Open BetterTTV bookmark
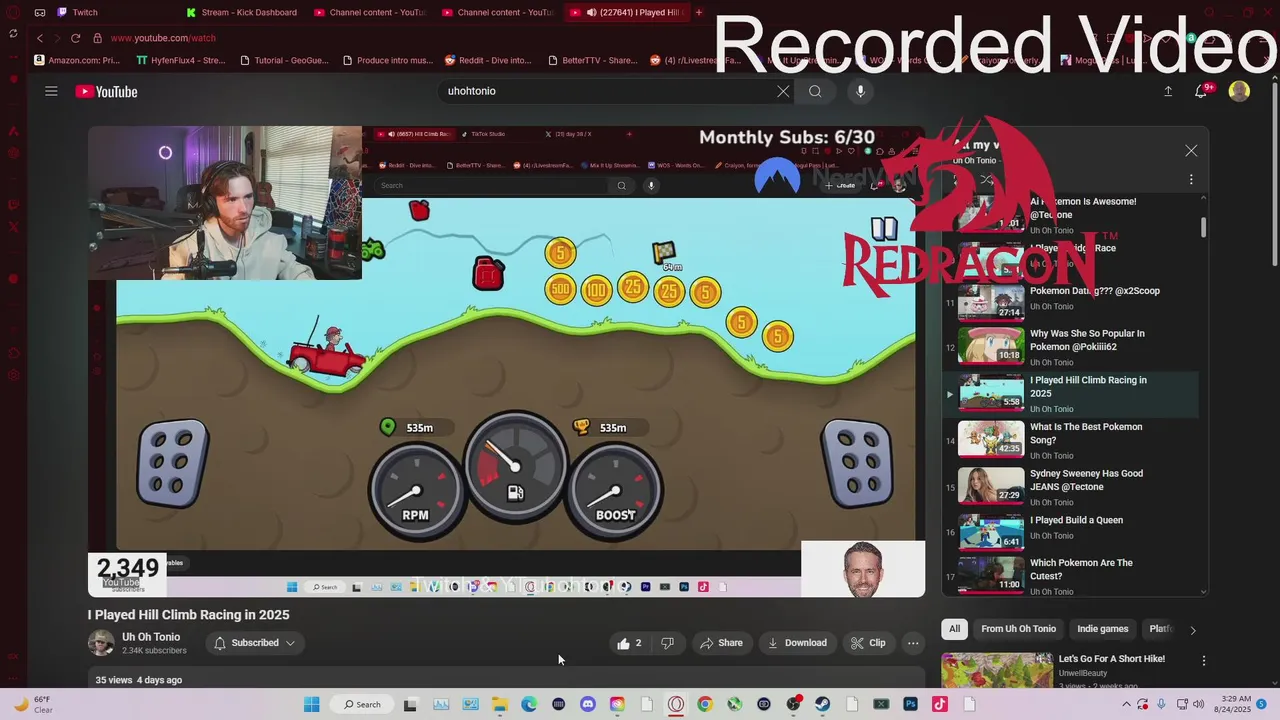The width and height of the screenshot is (1280, 720). (592, 60)
